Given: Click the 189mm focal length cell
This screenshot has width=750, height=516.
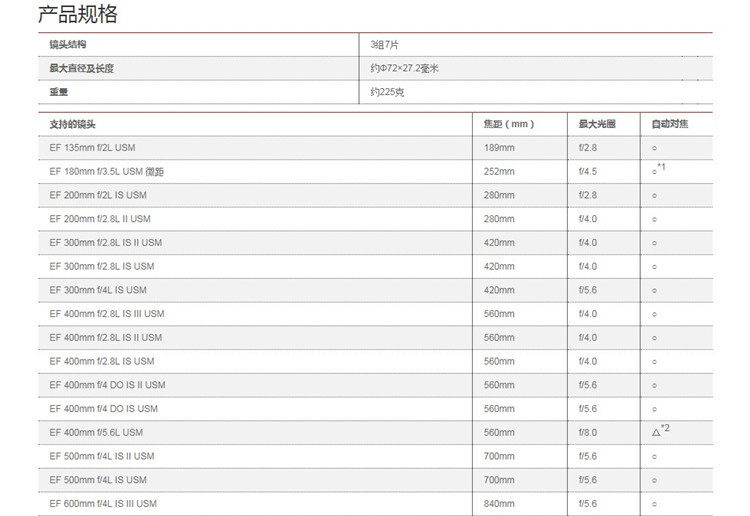Looking at the screenshot, I should (499, 148).
